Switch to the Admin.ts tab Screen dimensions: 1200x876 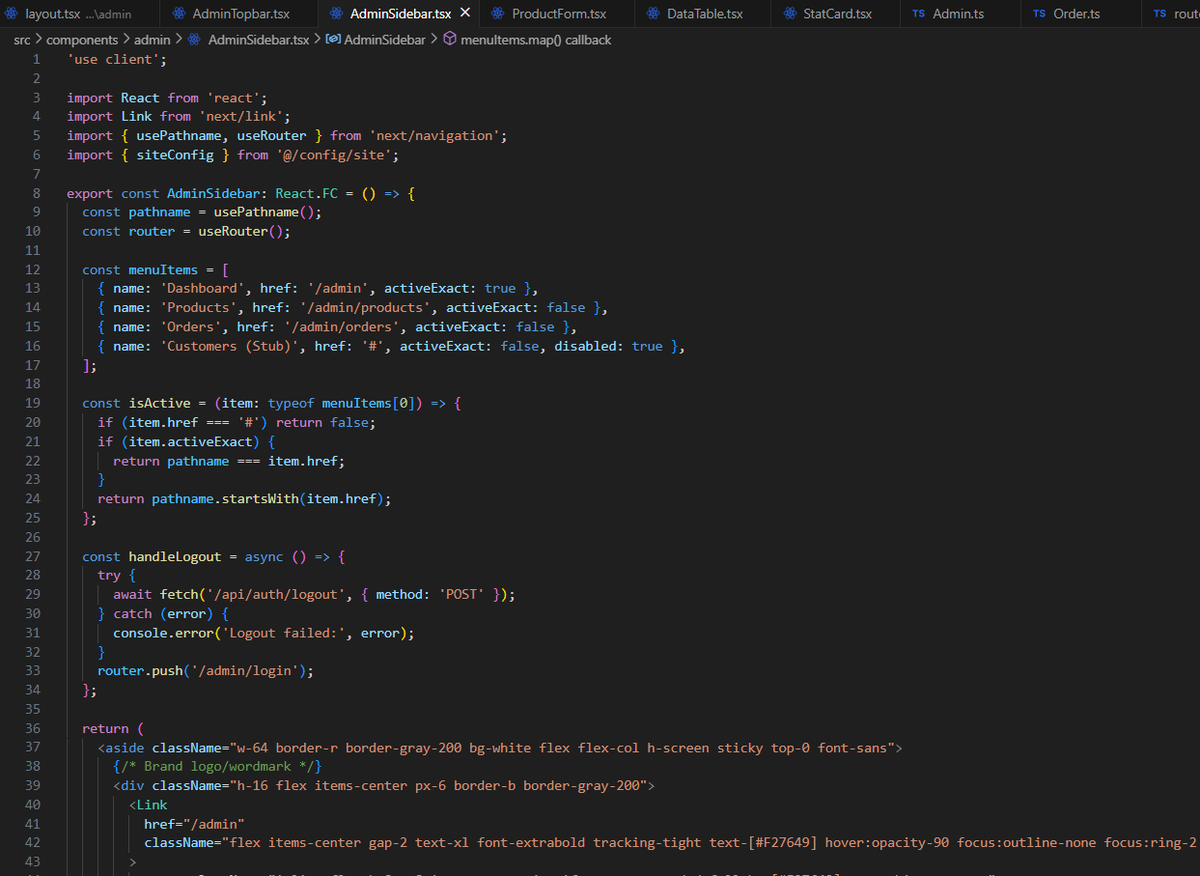tap(958, 14)
